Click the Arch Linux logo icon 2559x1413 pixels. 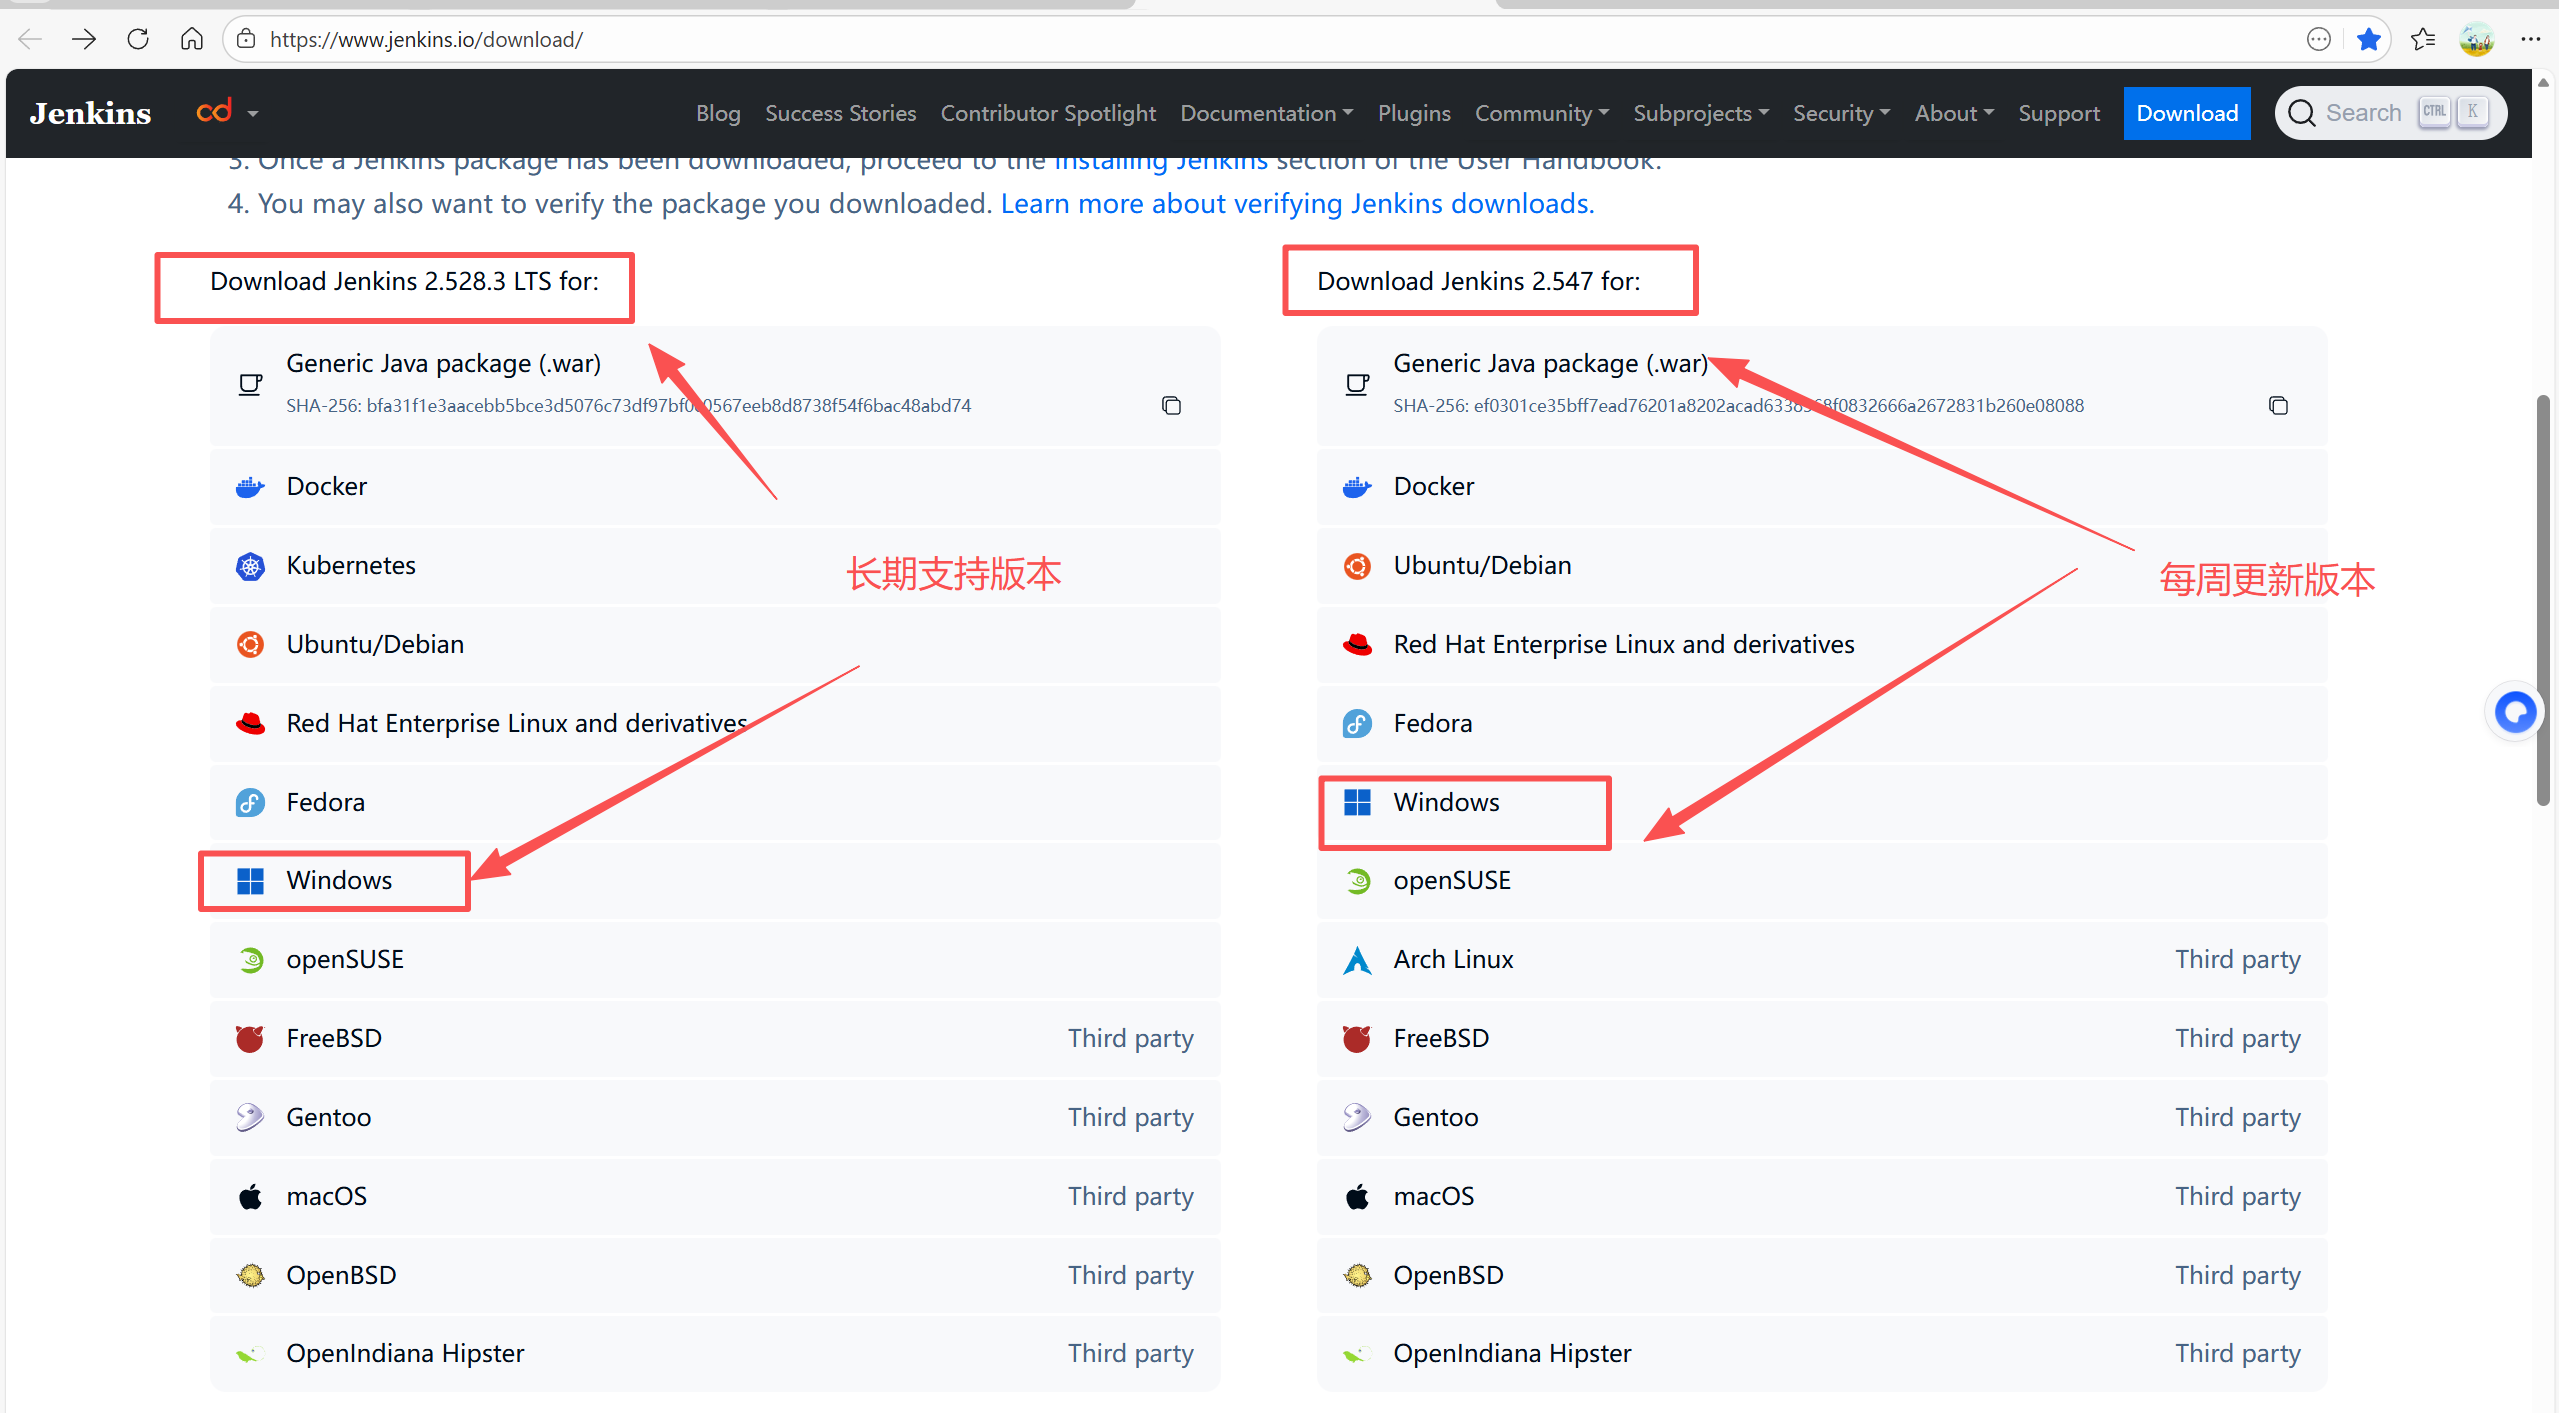tap(1357, 960)
